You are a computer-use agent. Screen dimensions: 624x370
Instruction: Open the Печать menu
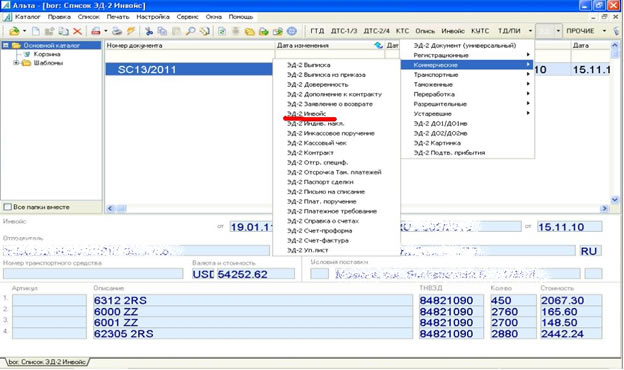(x=118, y=17)
